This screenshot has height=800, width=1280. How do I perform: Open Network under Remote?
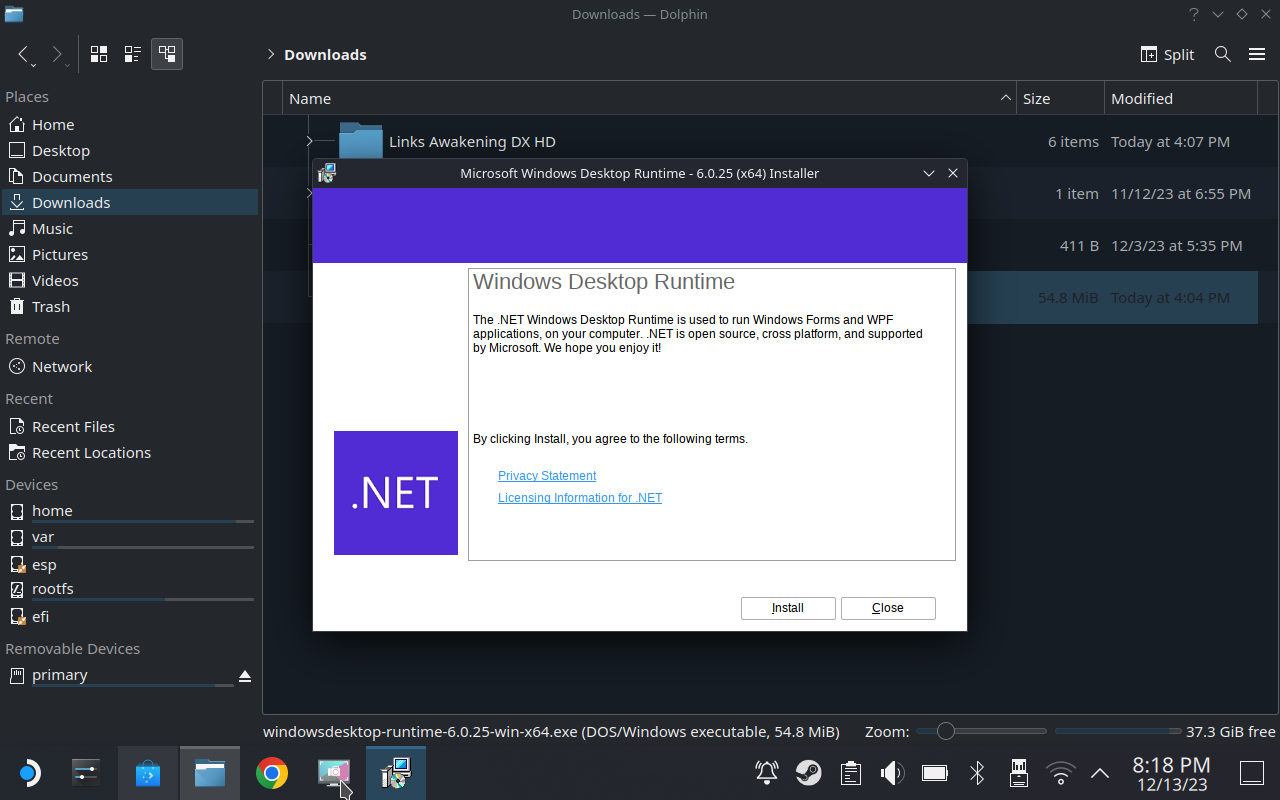[130, 367]
